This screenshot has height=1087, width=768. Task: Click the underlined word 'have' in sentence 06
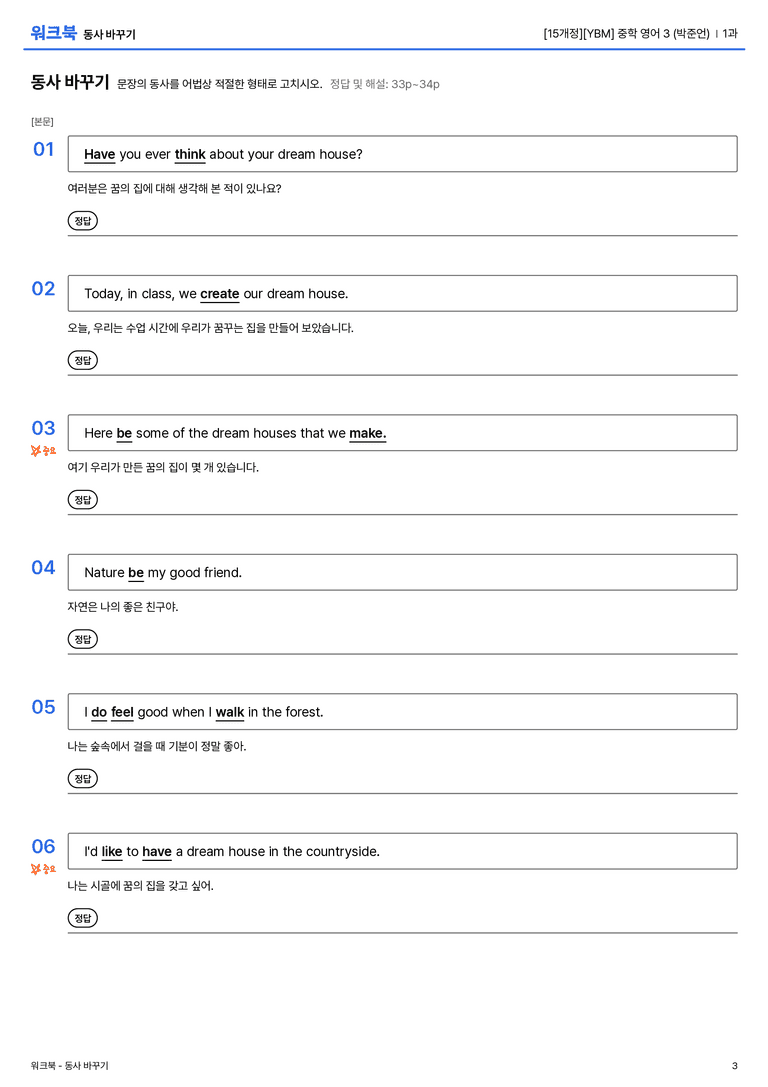(157, 852)
